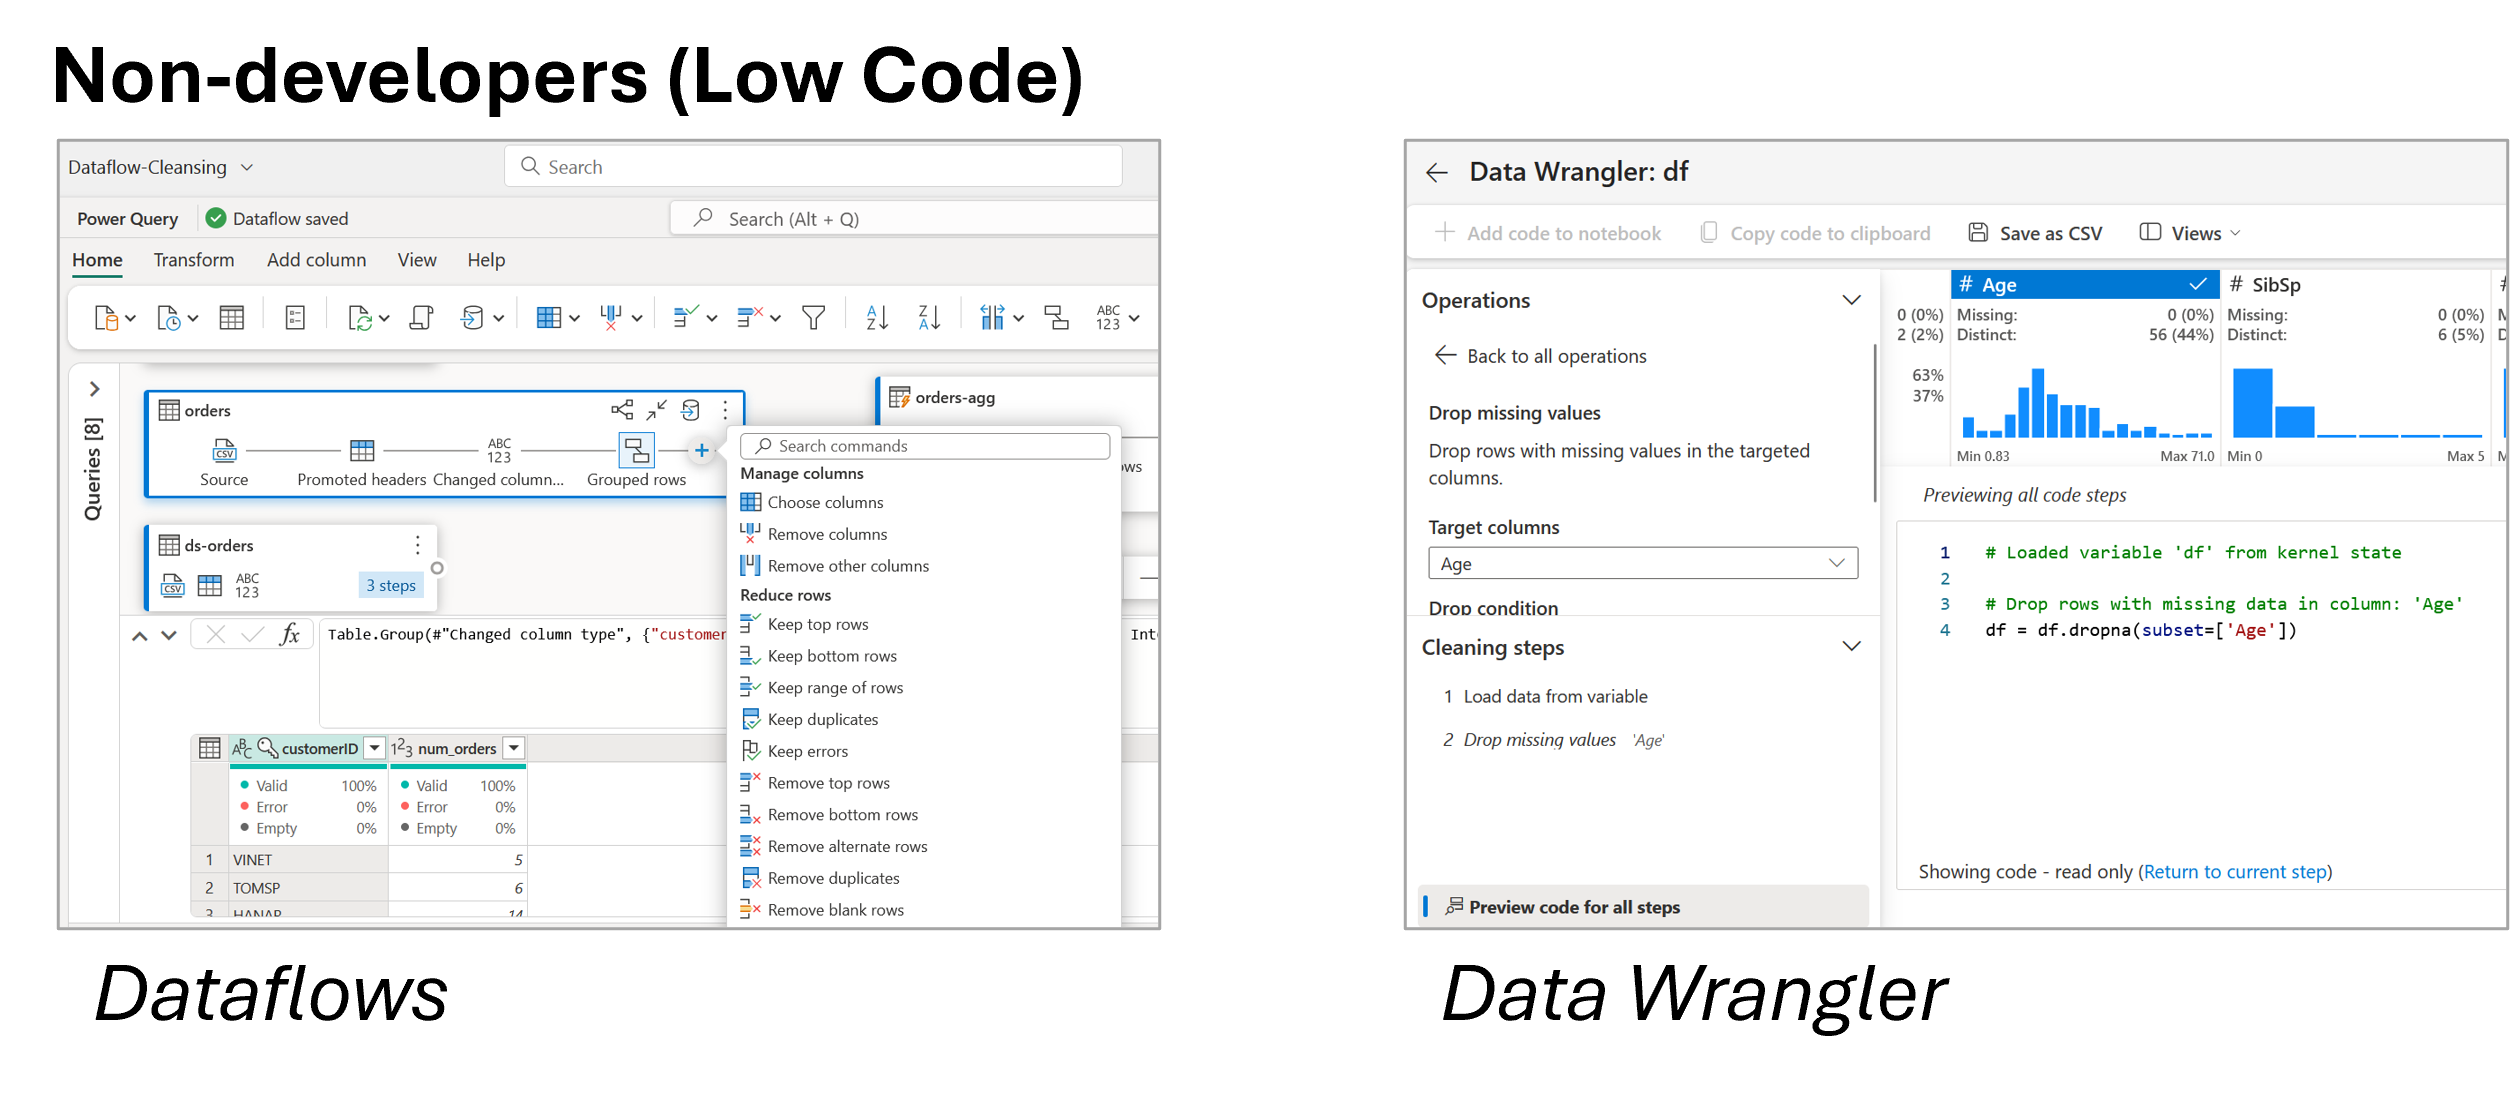Viewport: 2510px width, 1093px height.
Task: Cancel the formula edit with the X icon
Action: [x=215, y=634]
